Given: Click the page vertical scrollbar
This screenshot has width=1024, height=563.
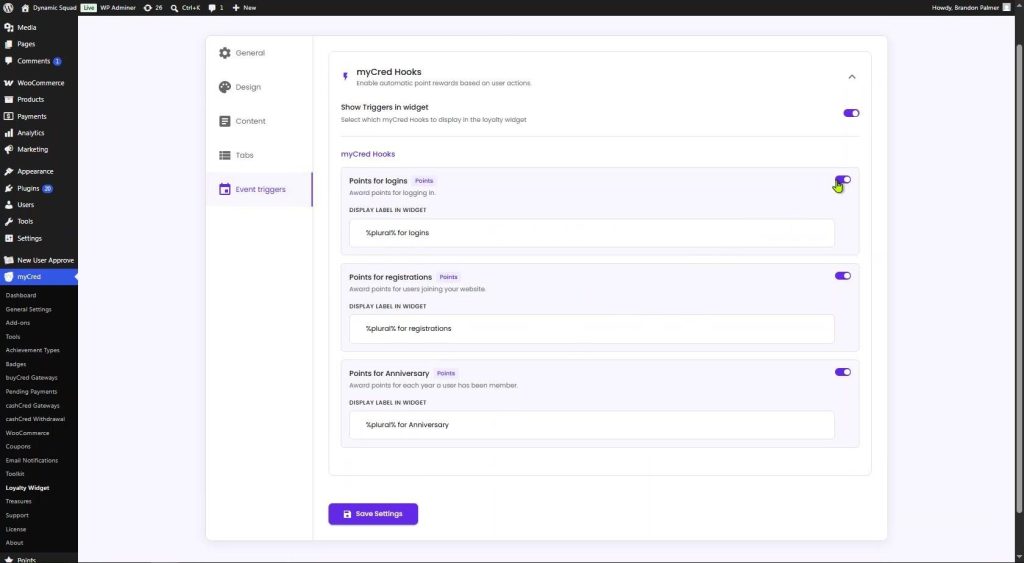Looking at the screenshot, I should (x=1019, y=278).
